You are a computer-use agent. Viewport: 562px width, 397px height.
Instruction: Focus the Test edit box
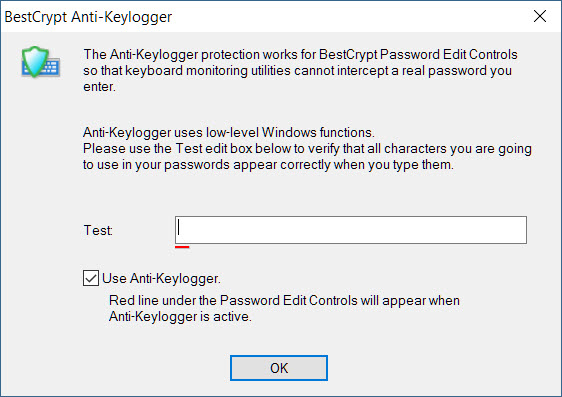(x=351, y=230)
